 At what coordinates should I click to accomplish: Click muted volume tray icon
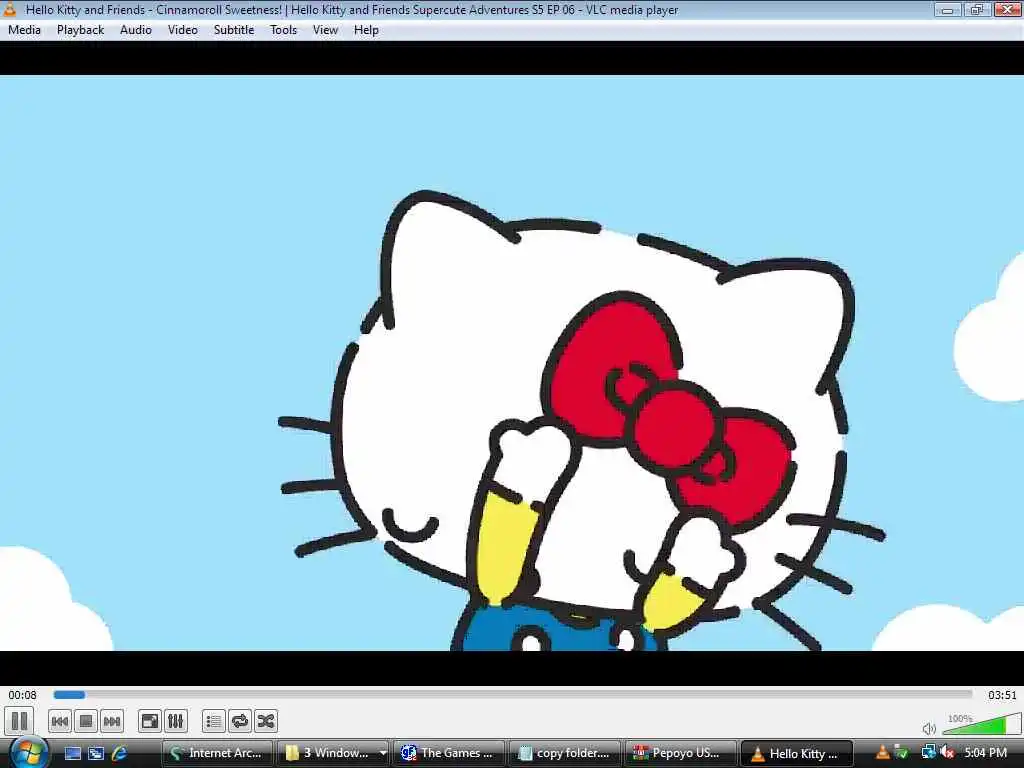click(x=947, y=753)
